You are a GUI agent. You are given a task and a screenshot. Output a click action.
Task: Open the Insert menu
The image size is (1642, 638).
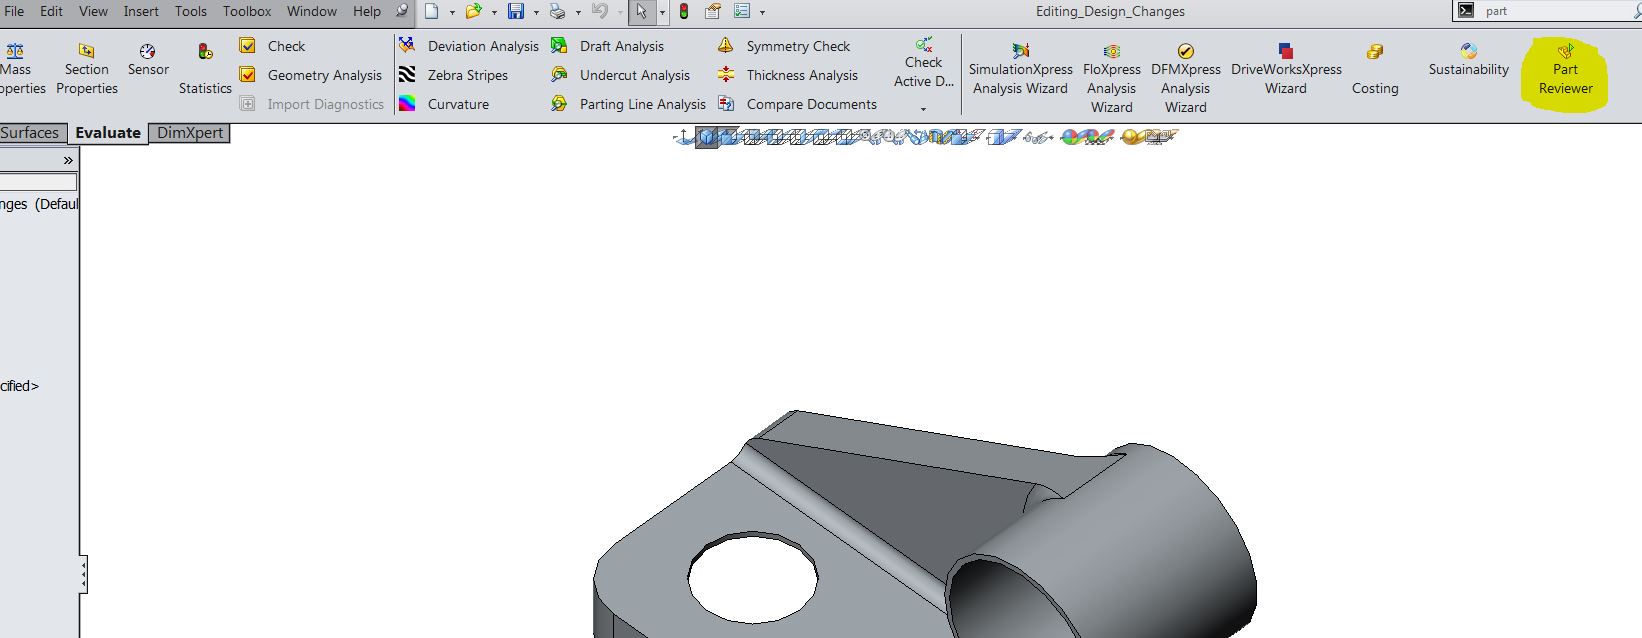[141, 11]
